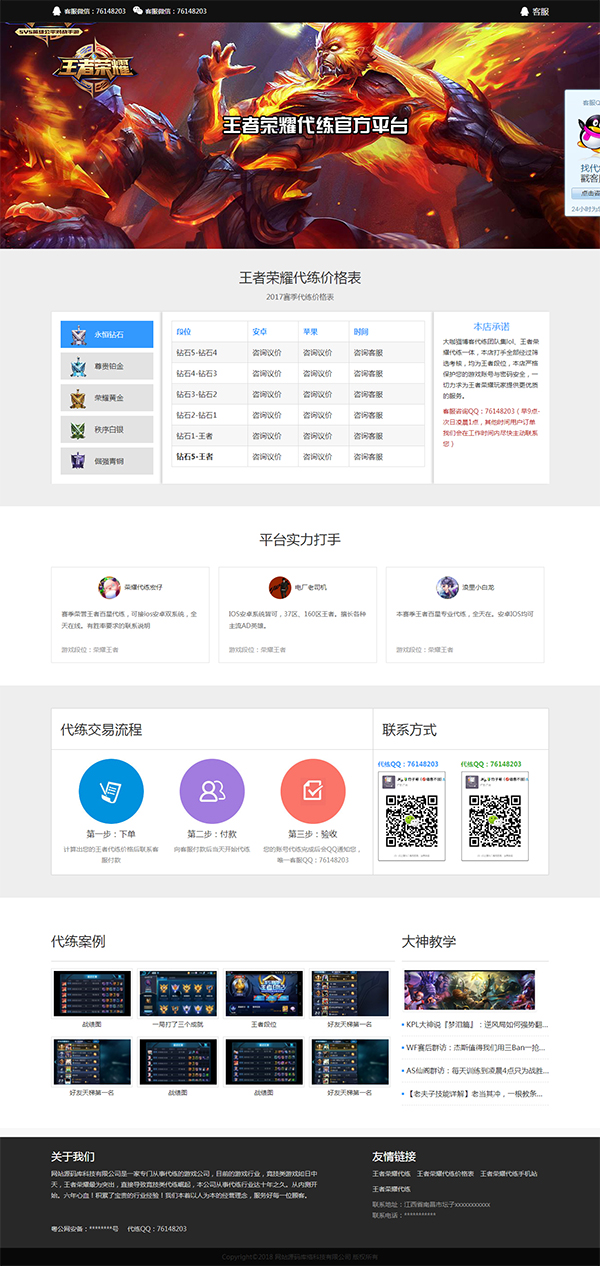Click the 安卓 column header

pos(260,332)
